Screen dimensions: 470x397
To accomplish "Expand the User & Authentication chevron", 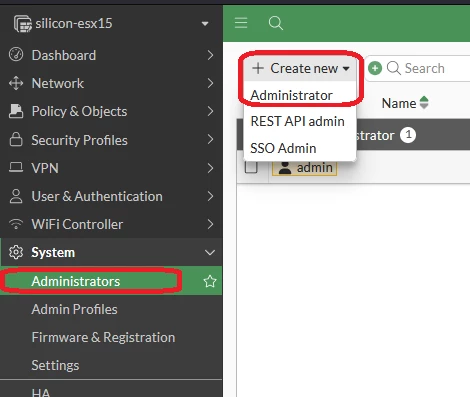I will [x=210, y=196].
